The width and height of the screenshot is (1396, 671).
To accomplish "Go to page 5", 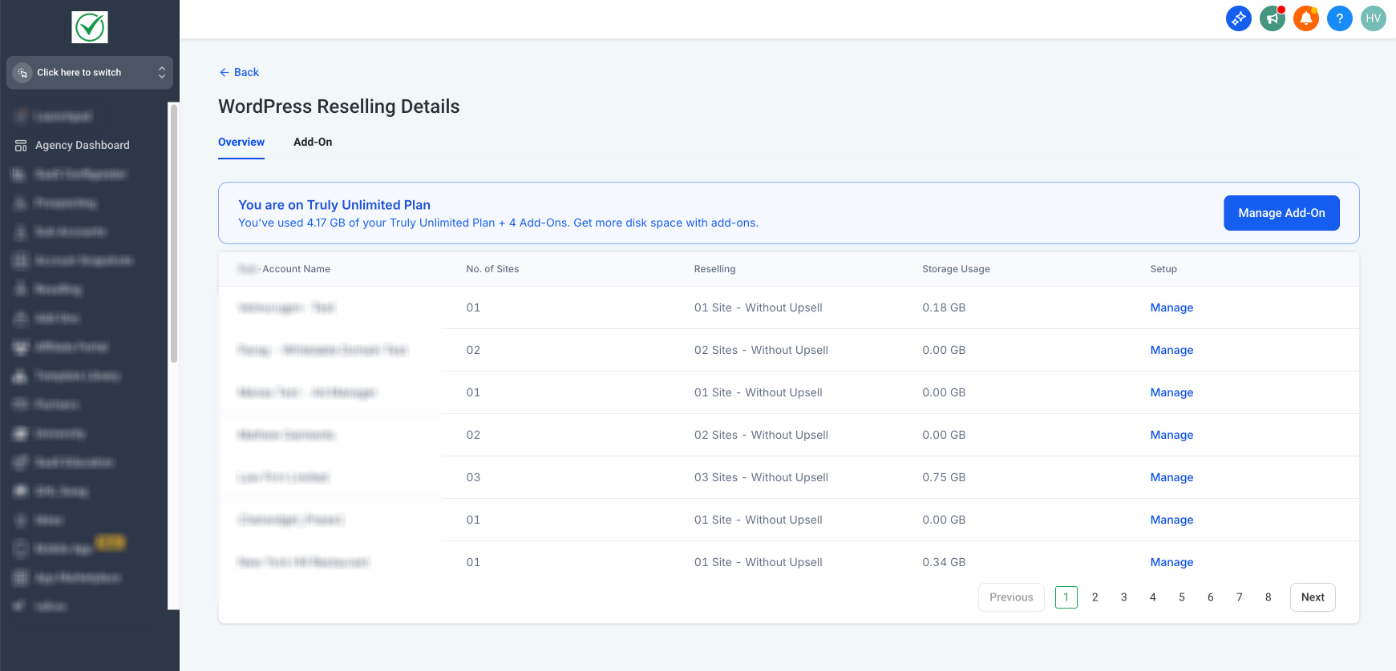I will (1182, 597).
